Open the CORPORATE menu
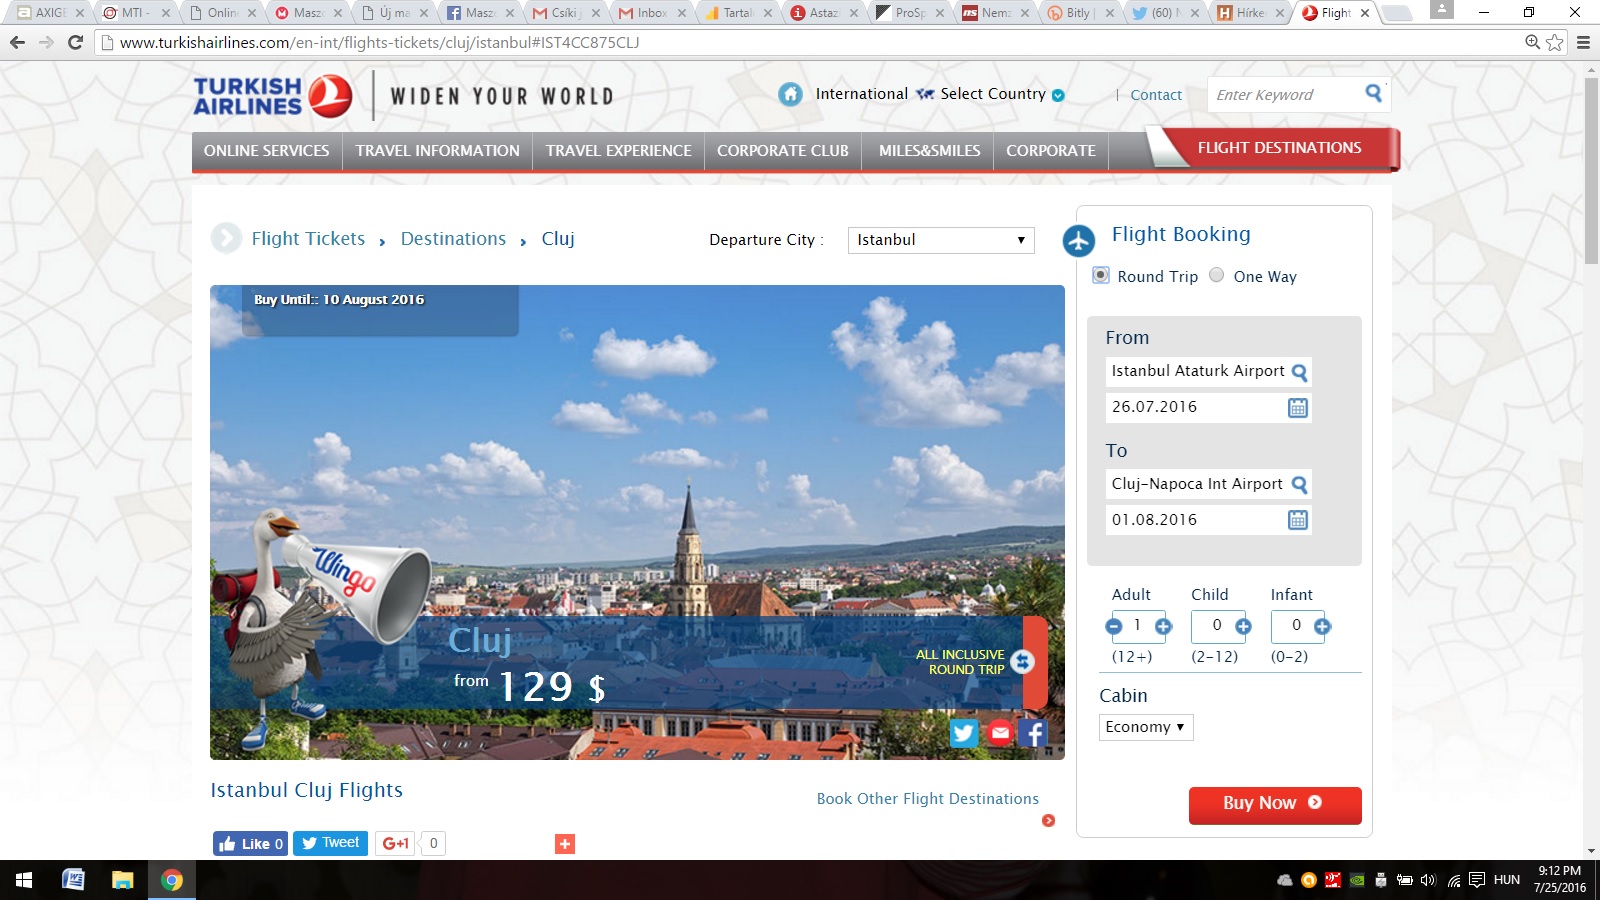This screenshot has width=1600, height=900. 1051,151
